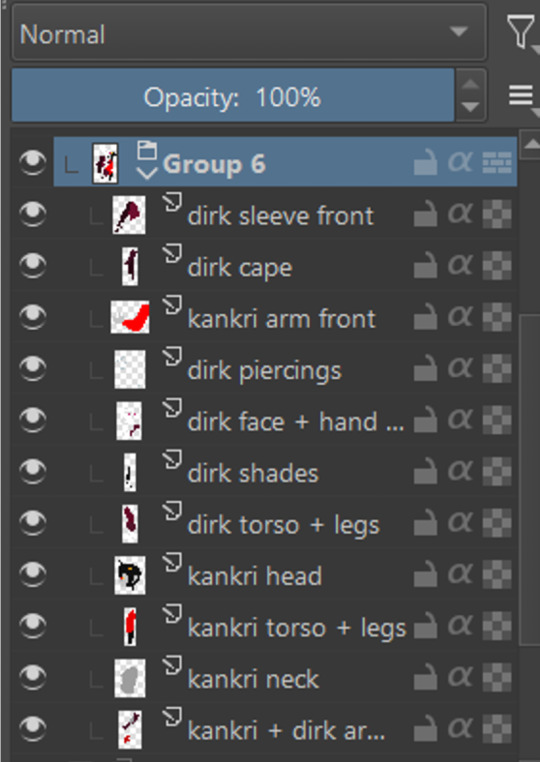Lock the dirk piercings layer
The image size is (540, 762).
[425, 368]
